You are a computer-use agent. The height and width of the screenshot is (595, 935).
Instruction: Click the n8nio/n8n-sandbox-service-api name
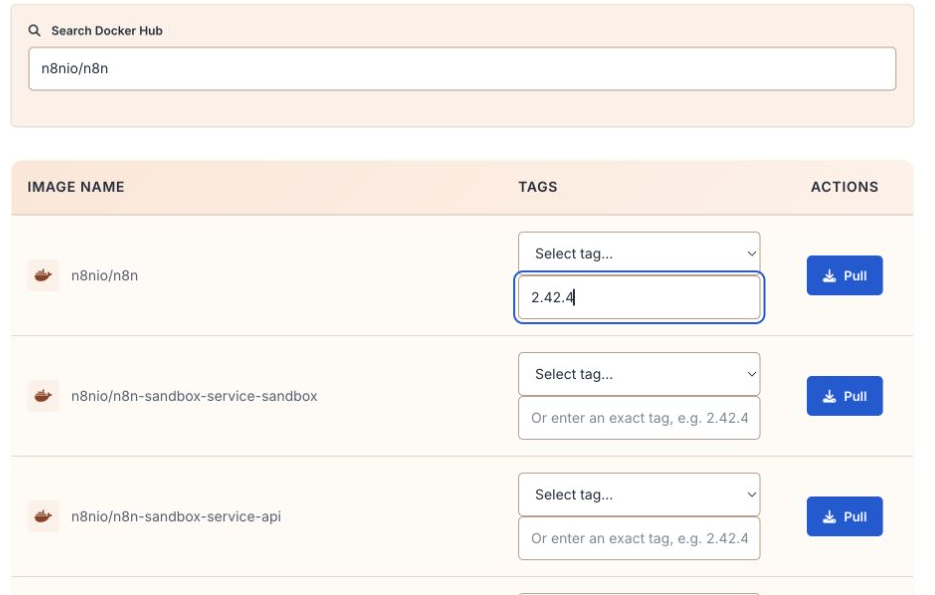(x=176, y=516)
